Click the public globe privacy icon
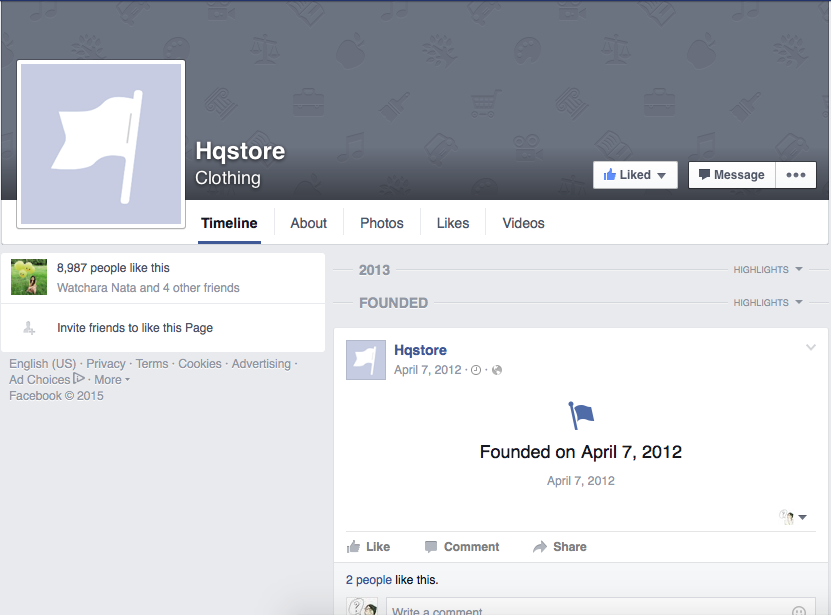 coord(497,370)
